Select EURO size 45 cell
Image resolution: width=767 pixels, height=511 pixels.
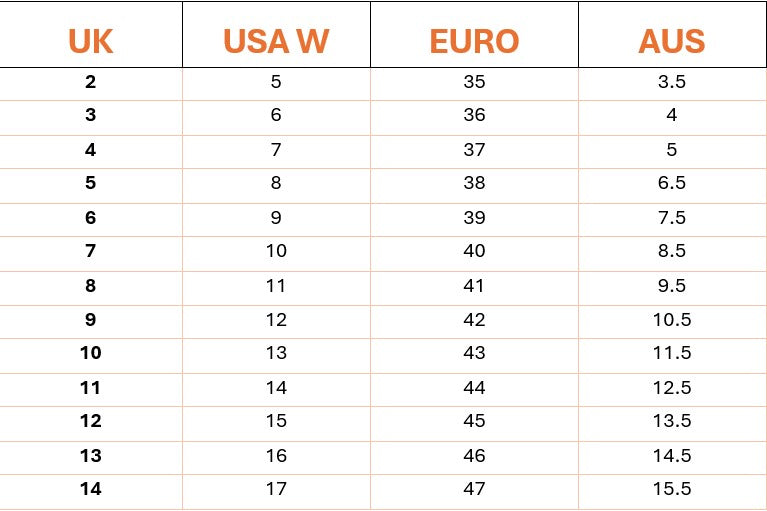[x=474, y=422]
